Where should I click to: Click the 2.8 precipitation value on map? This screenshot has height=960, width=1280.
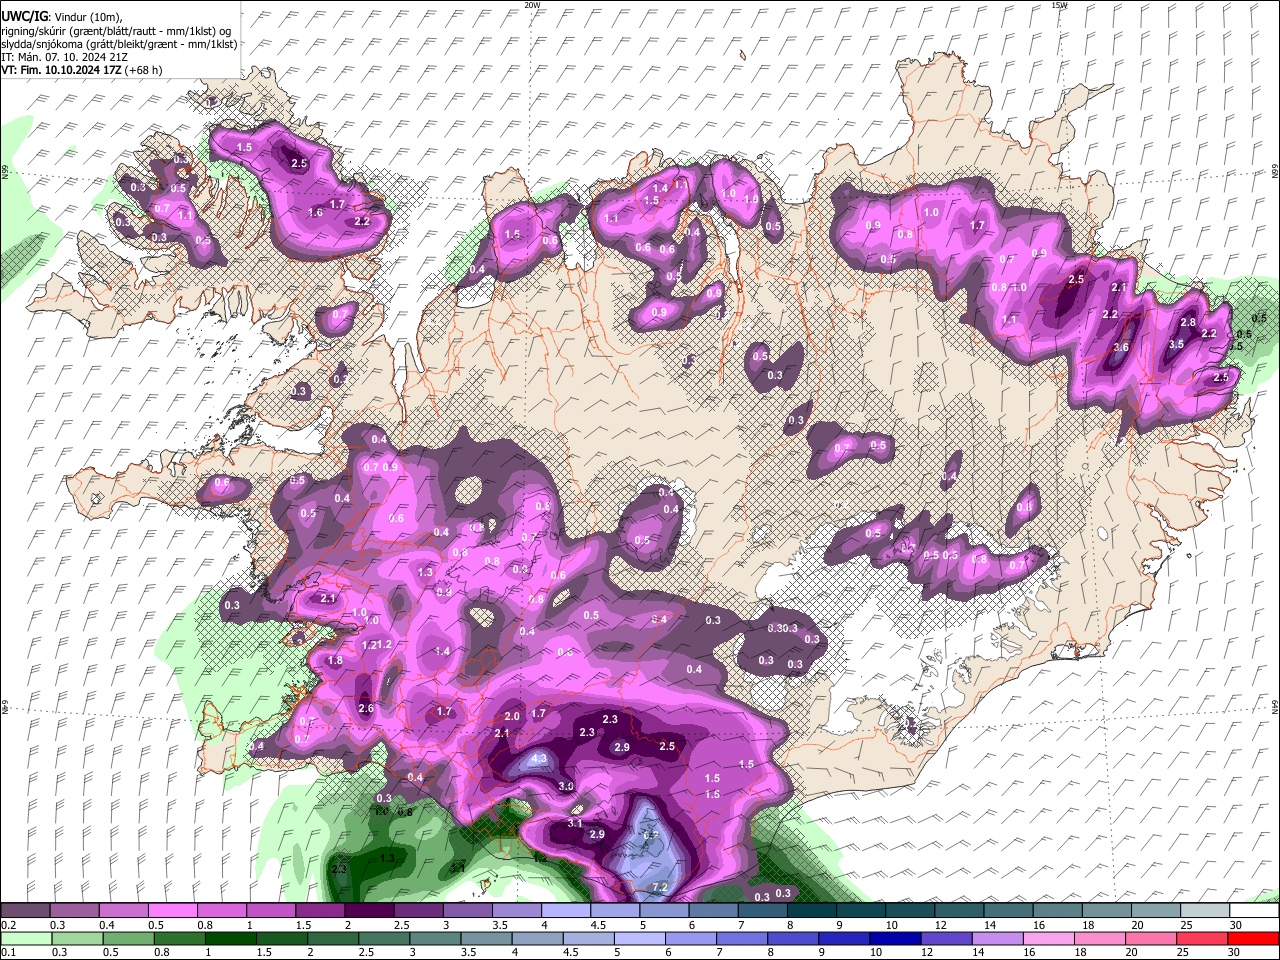coord(1188,322)
